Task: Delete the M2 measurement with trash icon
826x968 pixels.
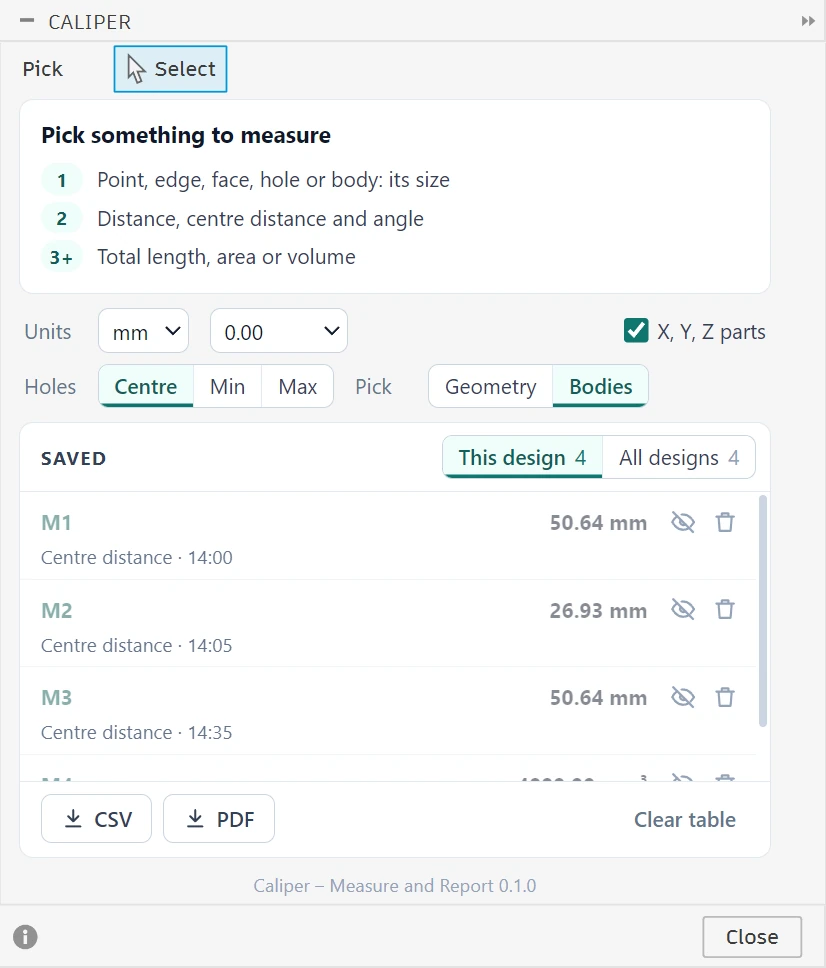Action: point(725,610)
